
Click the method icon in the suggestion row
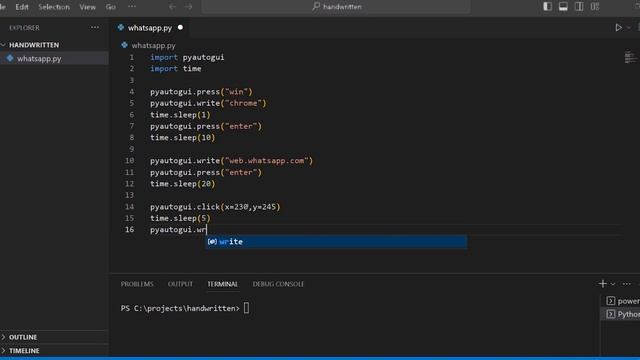click(x=212, y=242)
